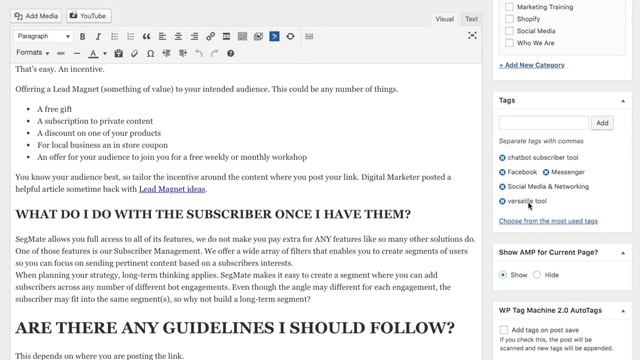This screenshot has height=360, width=640.
Task: Open the Paragraph format dropdown
Action: coord(43,36)
